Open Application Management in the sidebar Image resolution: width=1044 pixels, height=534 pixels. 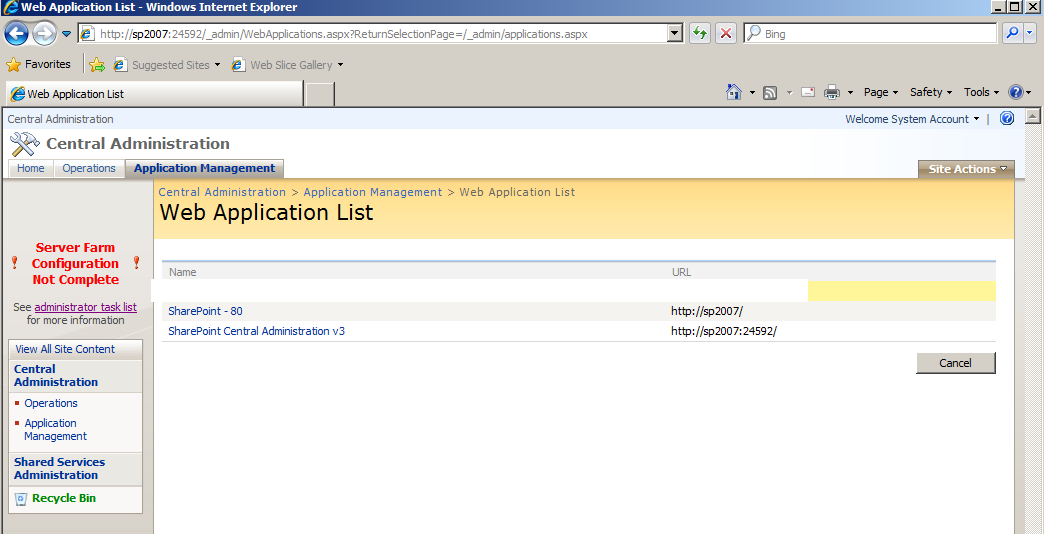coord(56,429)
